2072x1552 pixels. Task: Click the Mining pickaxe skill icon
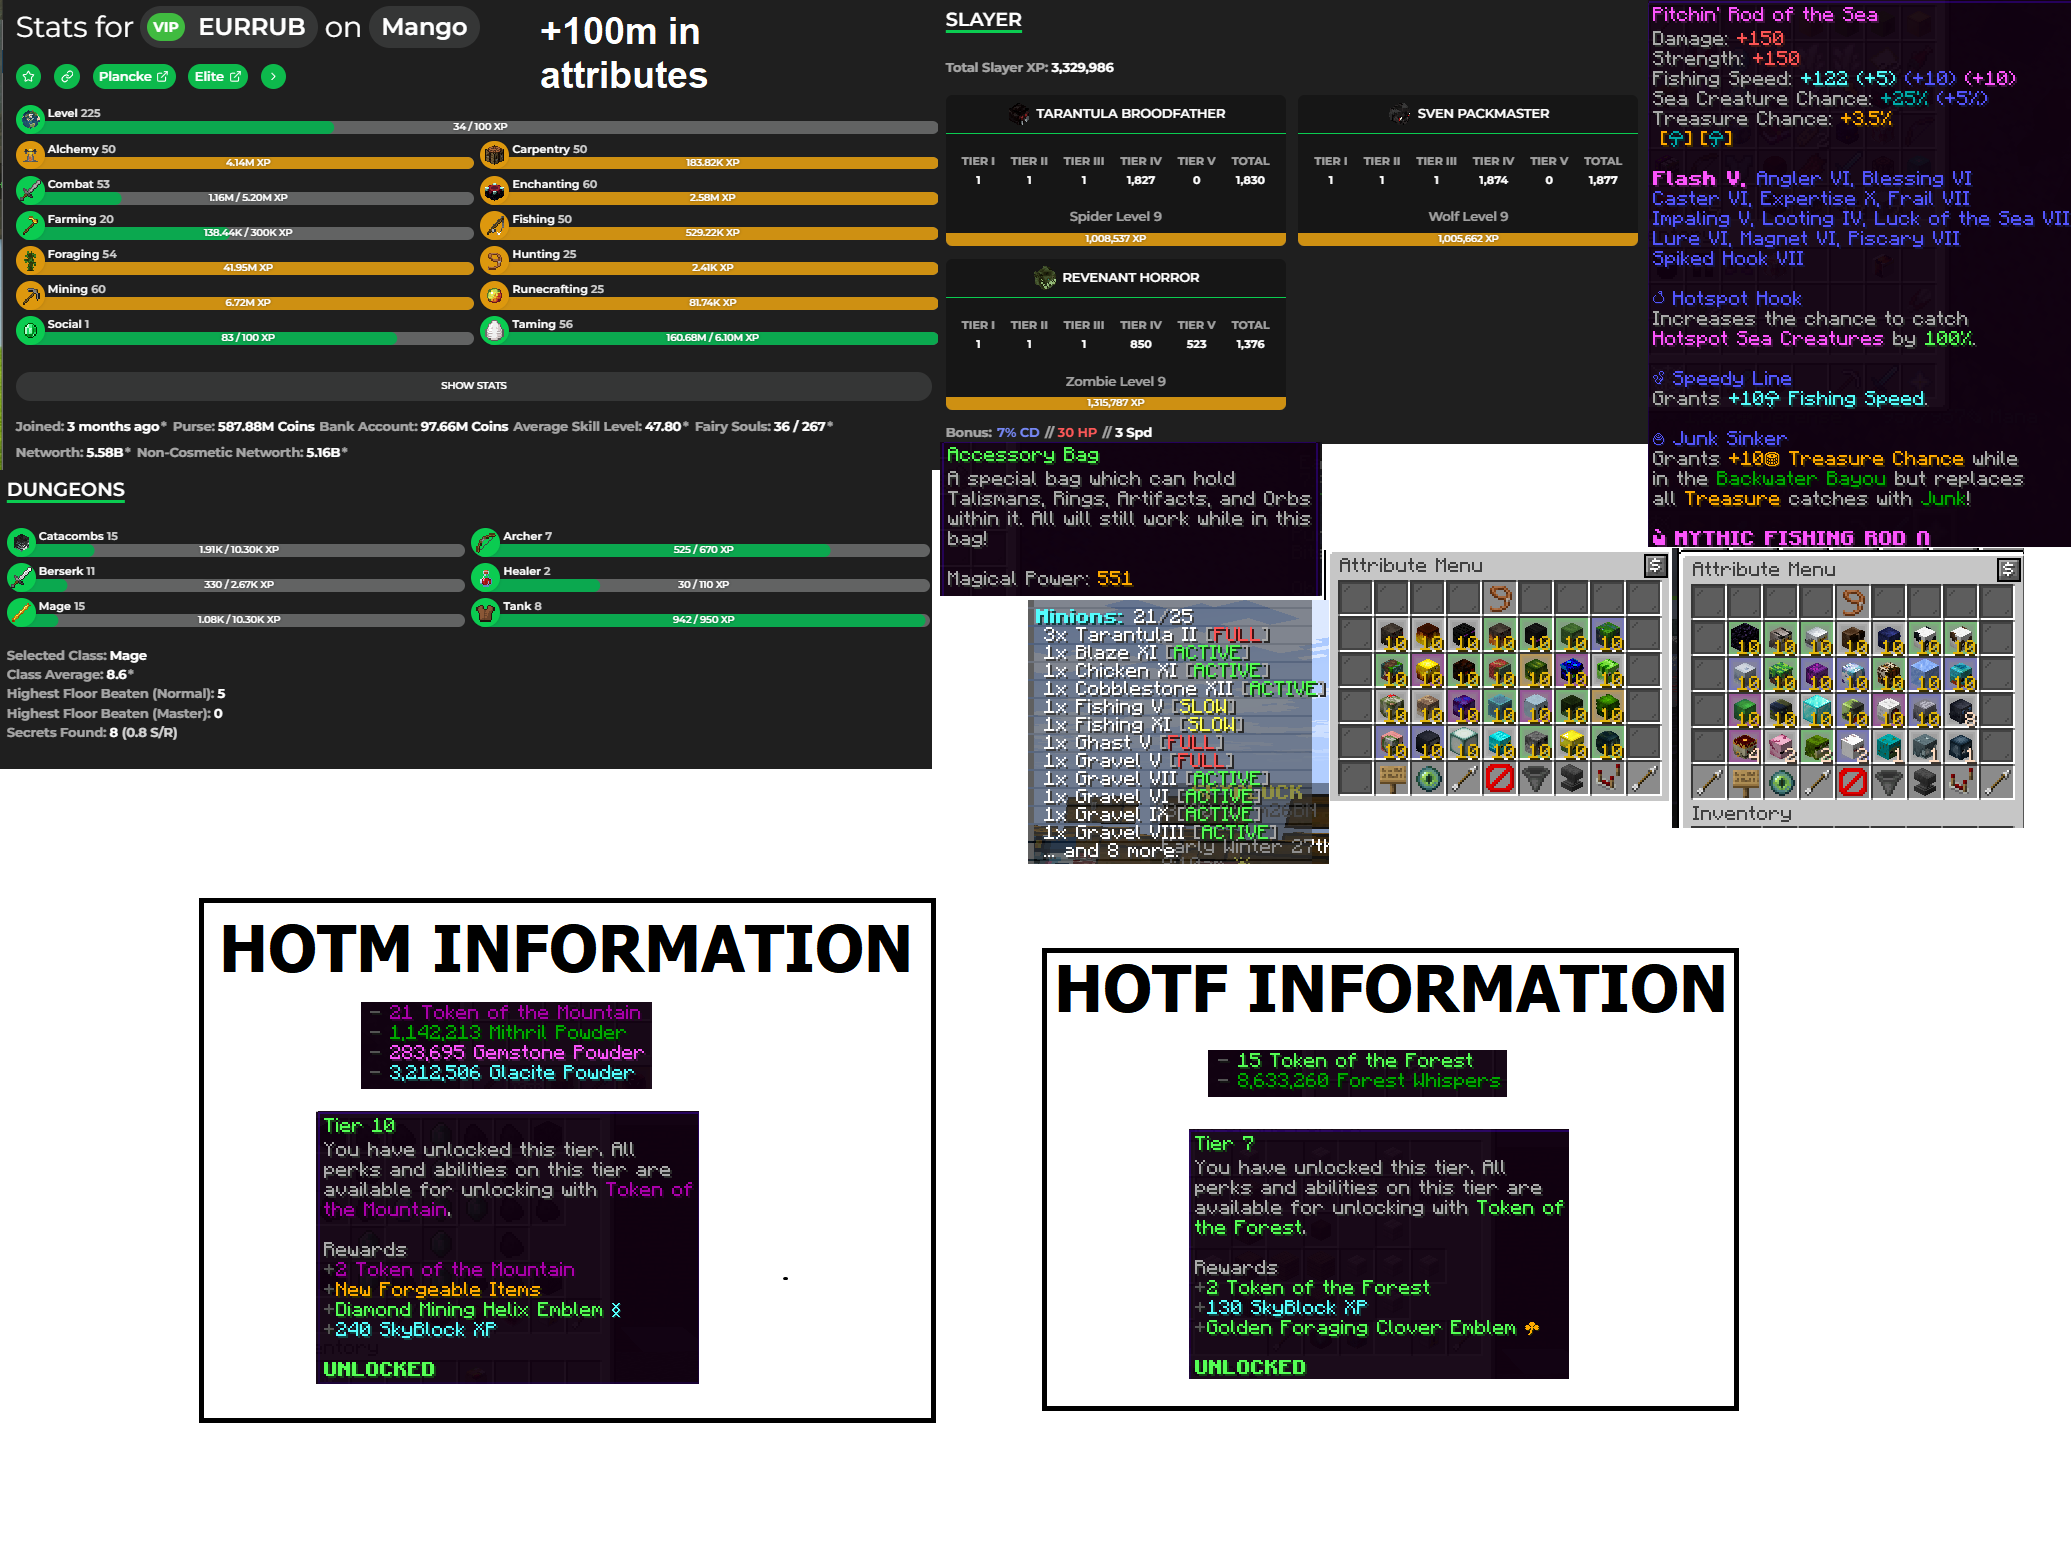31,295
